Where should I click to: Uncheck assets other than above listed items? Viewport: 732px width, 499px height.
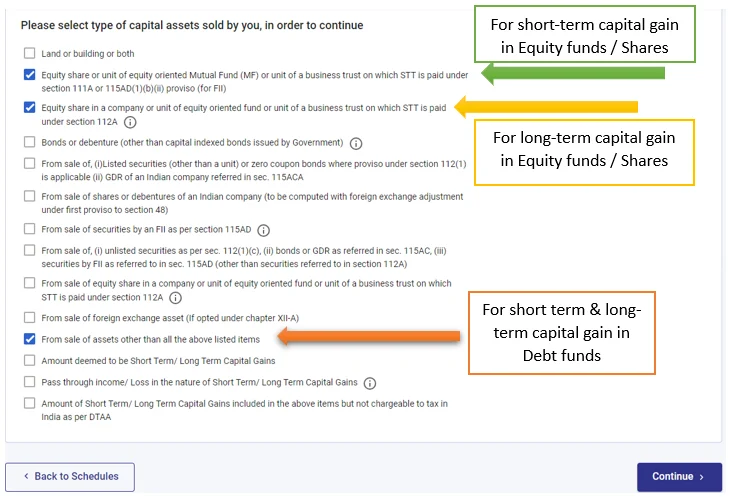pos(30,339)
